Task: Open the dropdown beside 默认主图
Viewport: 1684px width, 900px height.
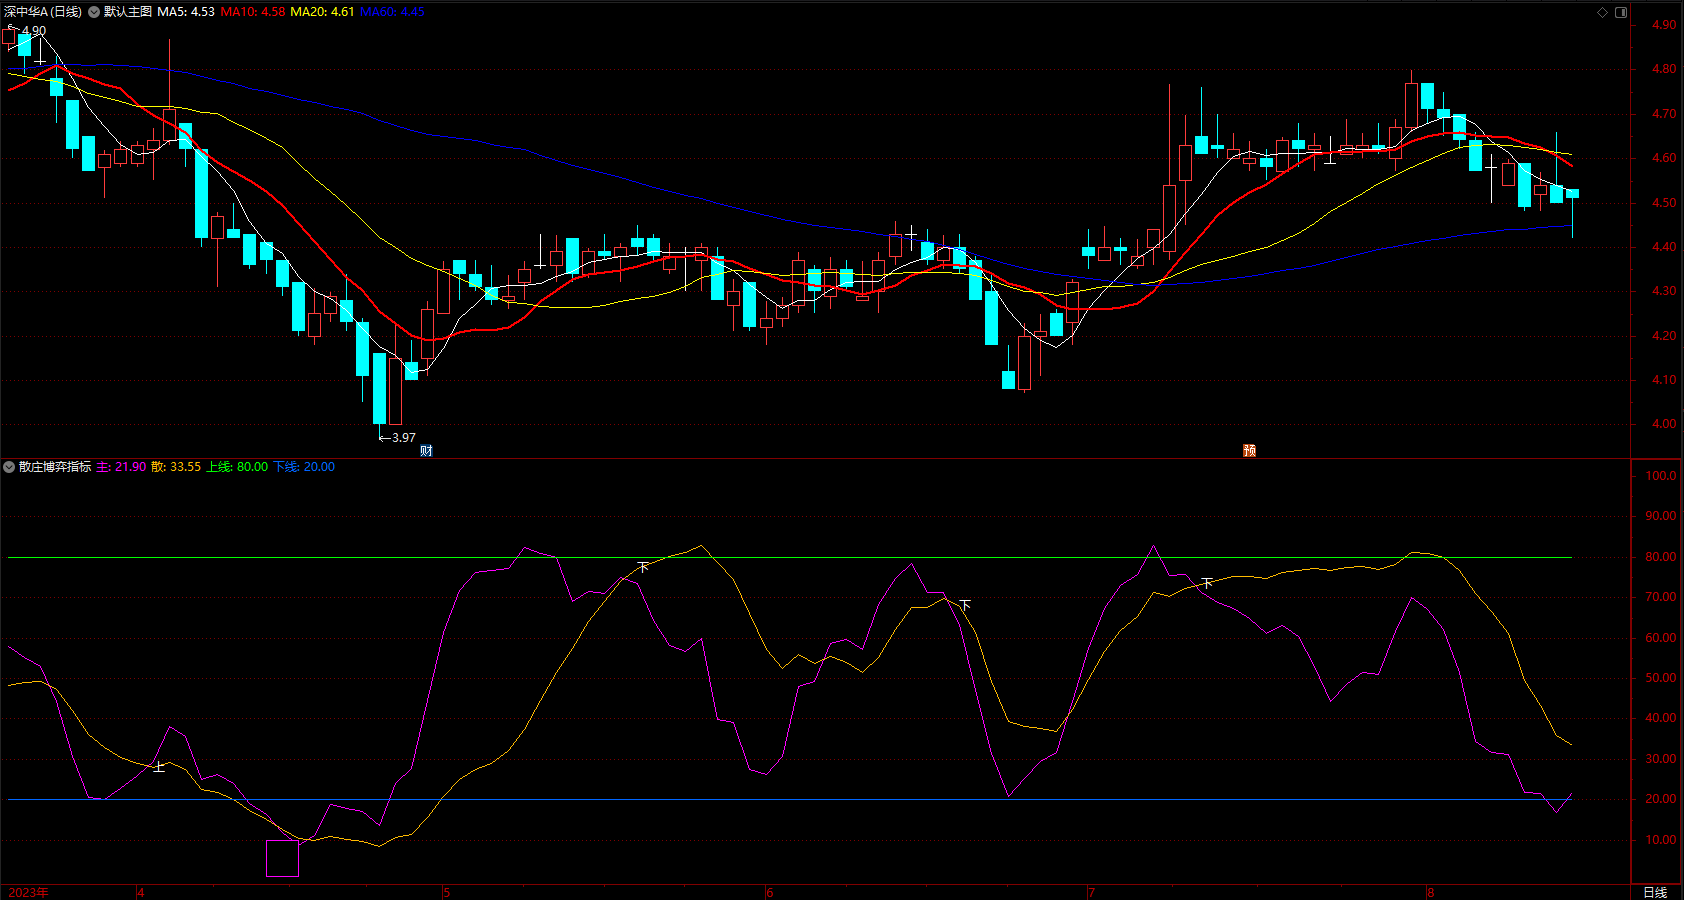Action: [94, 12]
